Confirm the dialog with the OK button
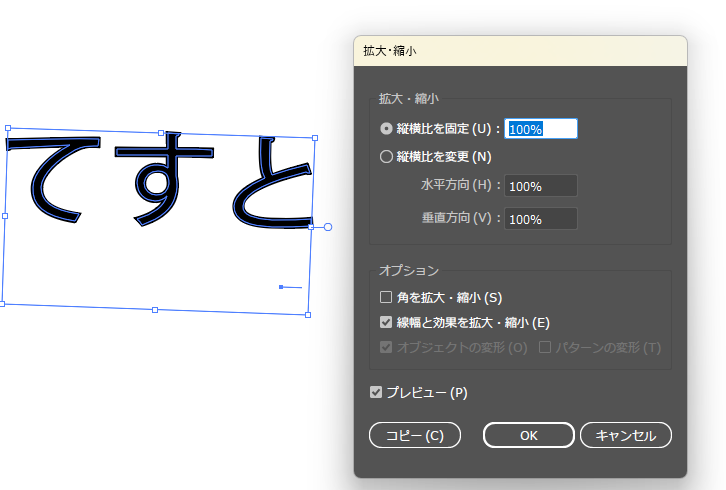726x490 pixels. pyautogui.click(x=529, y=435)
